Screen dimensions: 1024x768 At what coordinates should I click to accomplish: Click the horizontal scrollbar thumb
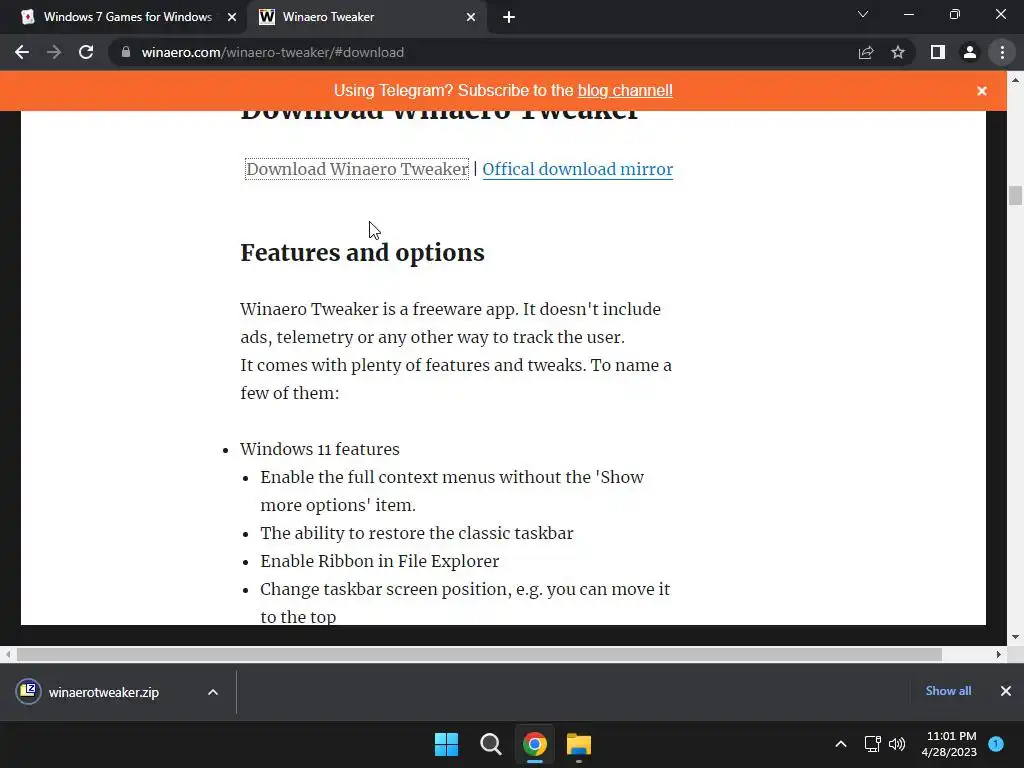click(479, 654)
